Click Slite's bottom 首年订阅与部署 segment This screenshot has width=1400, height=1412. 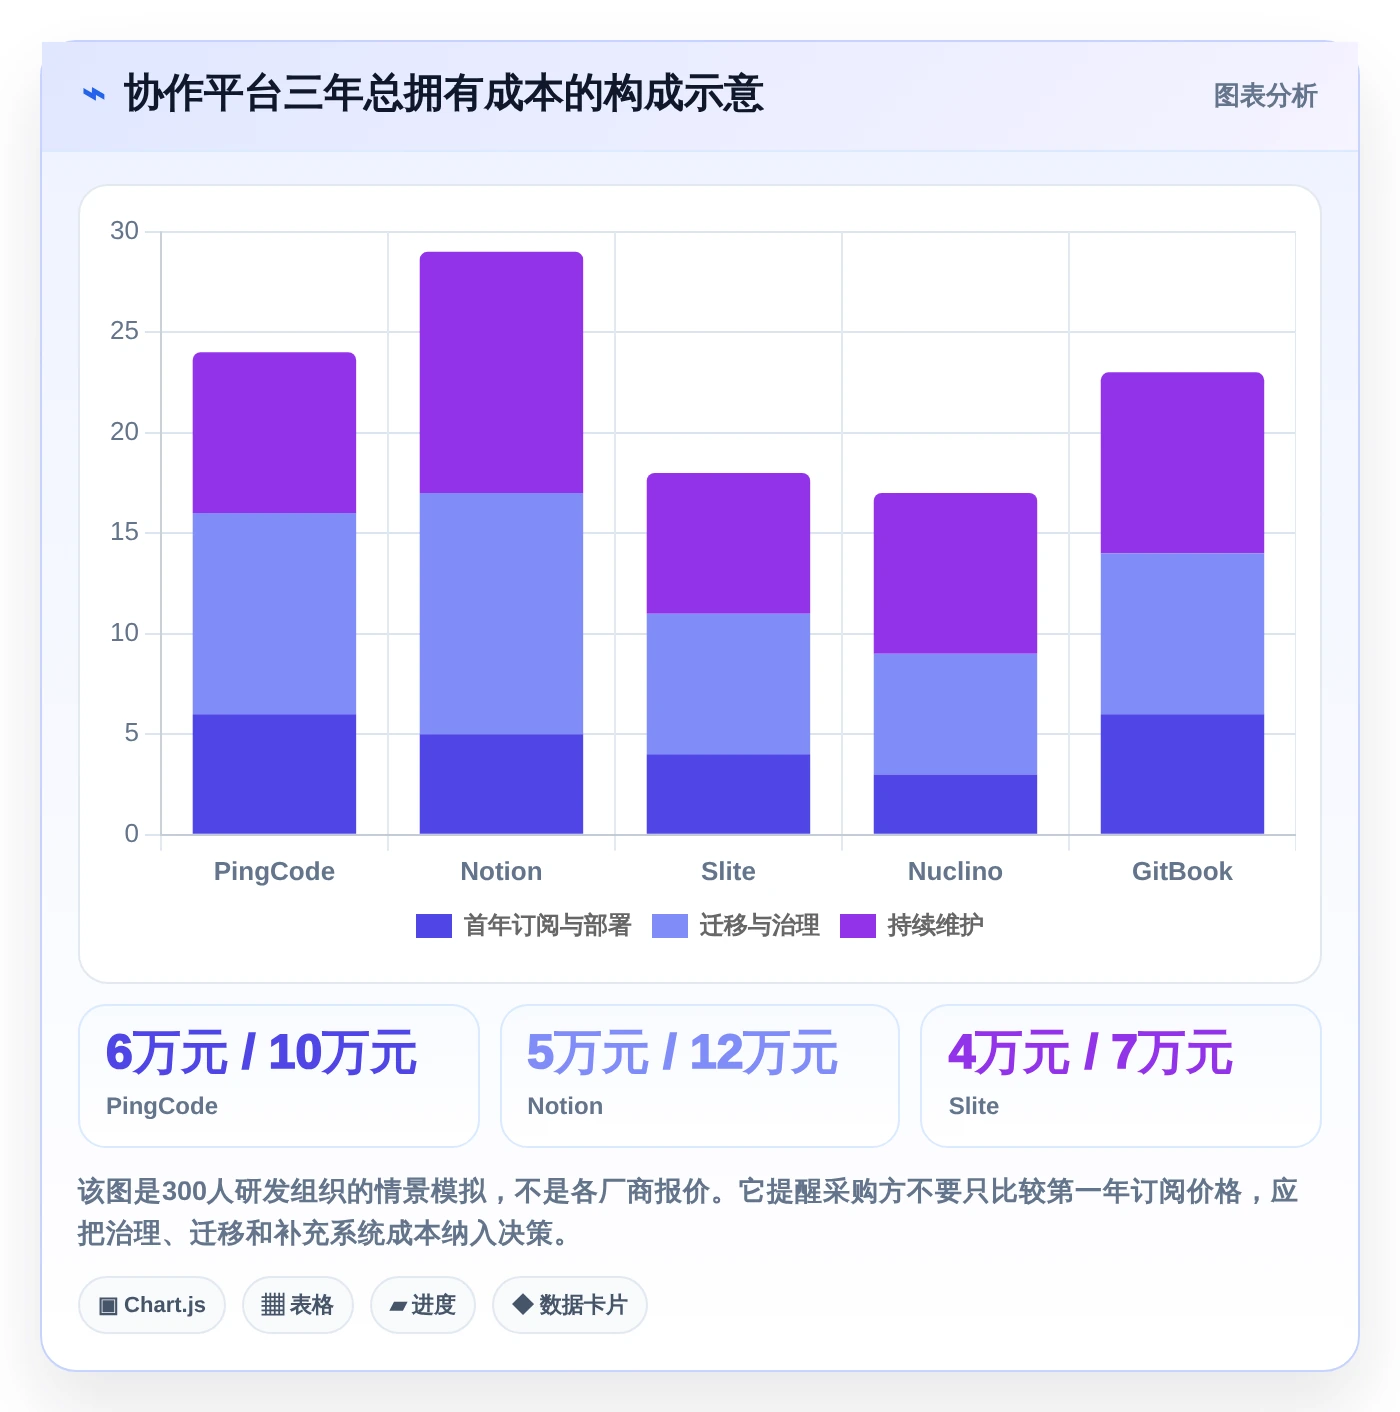click(728, 795)
